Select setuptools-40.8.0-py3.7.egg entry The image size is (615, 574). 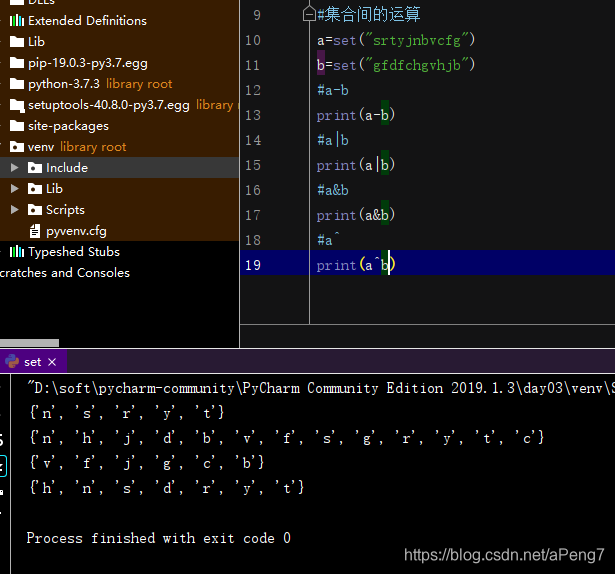[109, 105]
